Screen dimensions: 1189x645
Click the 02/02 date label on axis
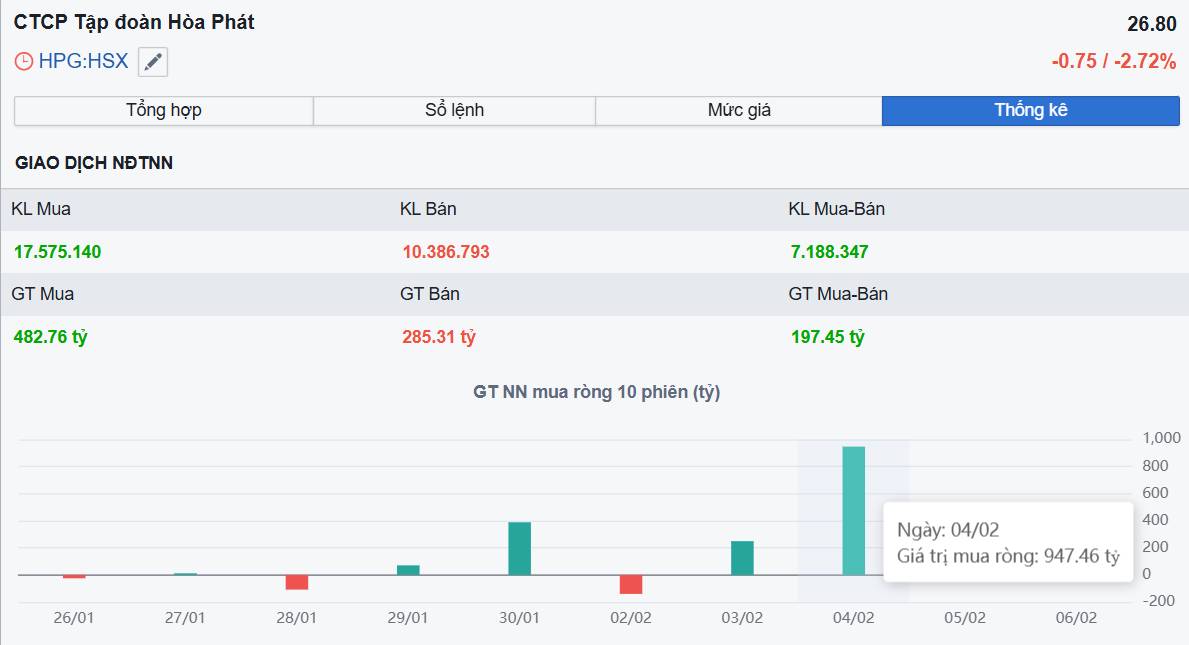pyautogui.click(x=631, y=618)
